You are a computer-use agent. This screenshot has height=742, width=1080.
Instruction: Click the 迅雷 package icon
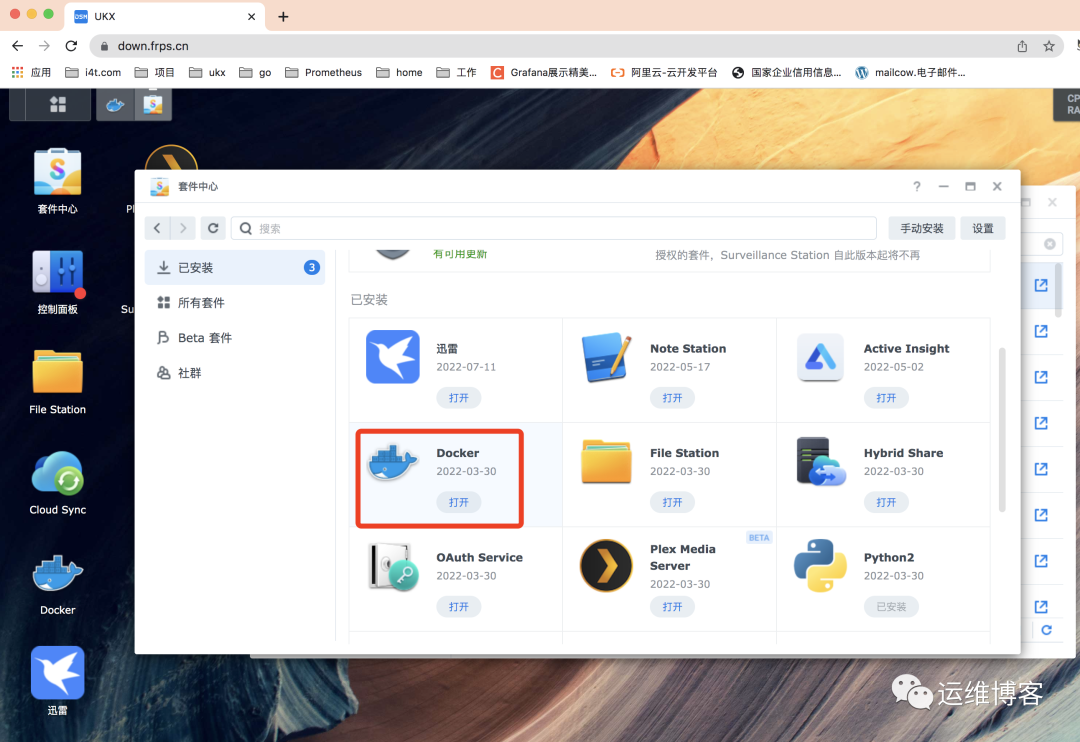(x=393, y=357)
